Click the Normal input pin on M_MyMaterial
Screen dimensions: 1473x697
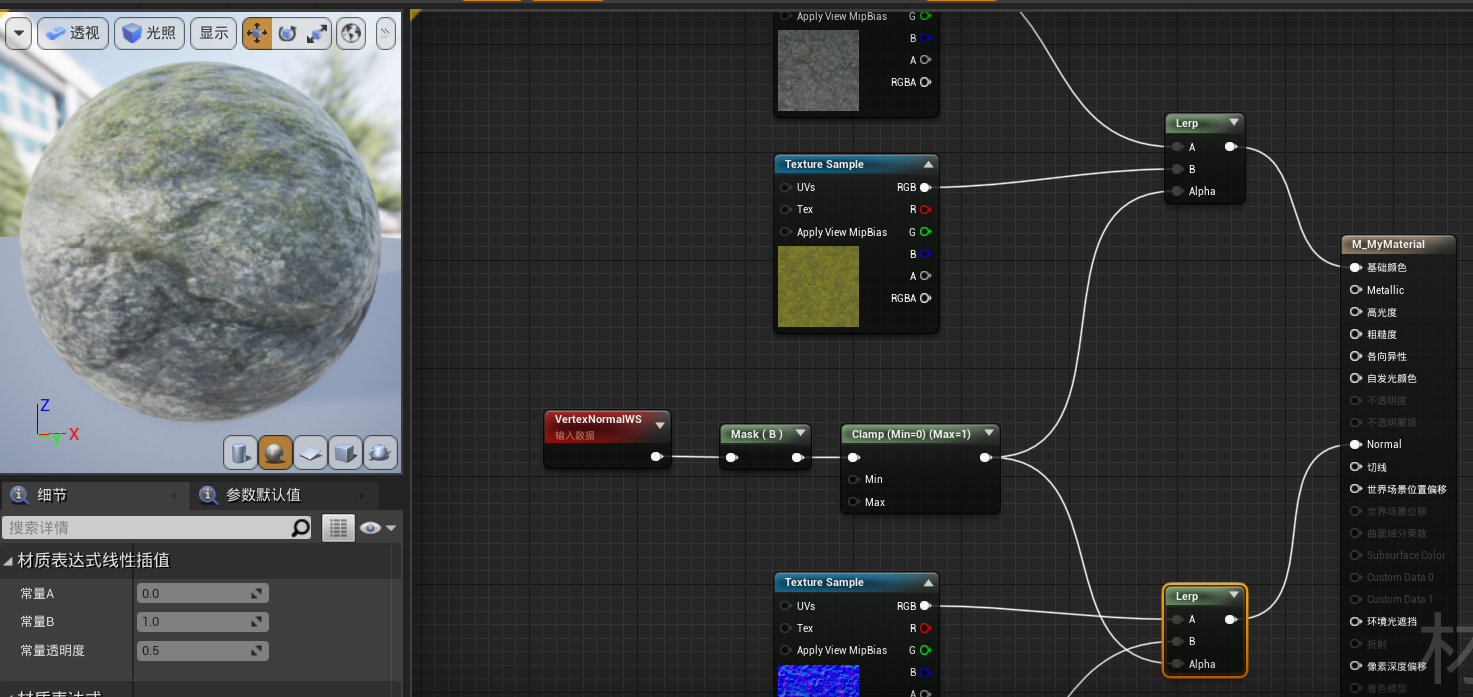coord(1355,444)
